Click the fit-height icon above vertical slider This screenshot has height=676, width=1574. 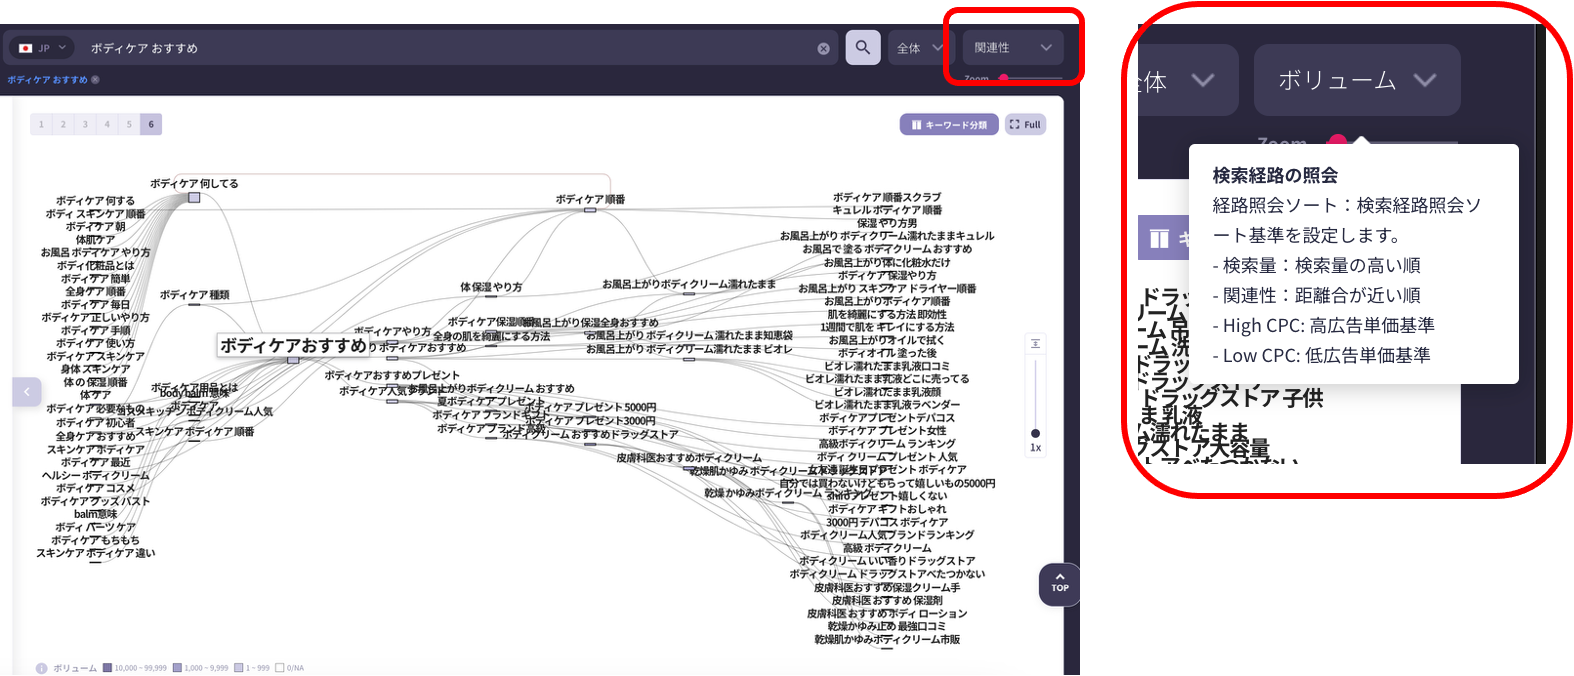(x=1035, y=344)
